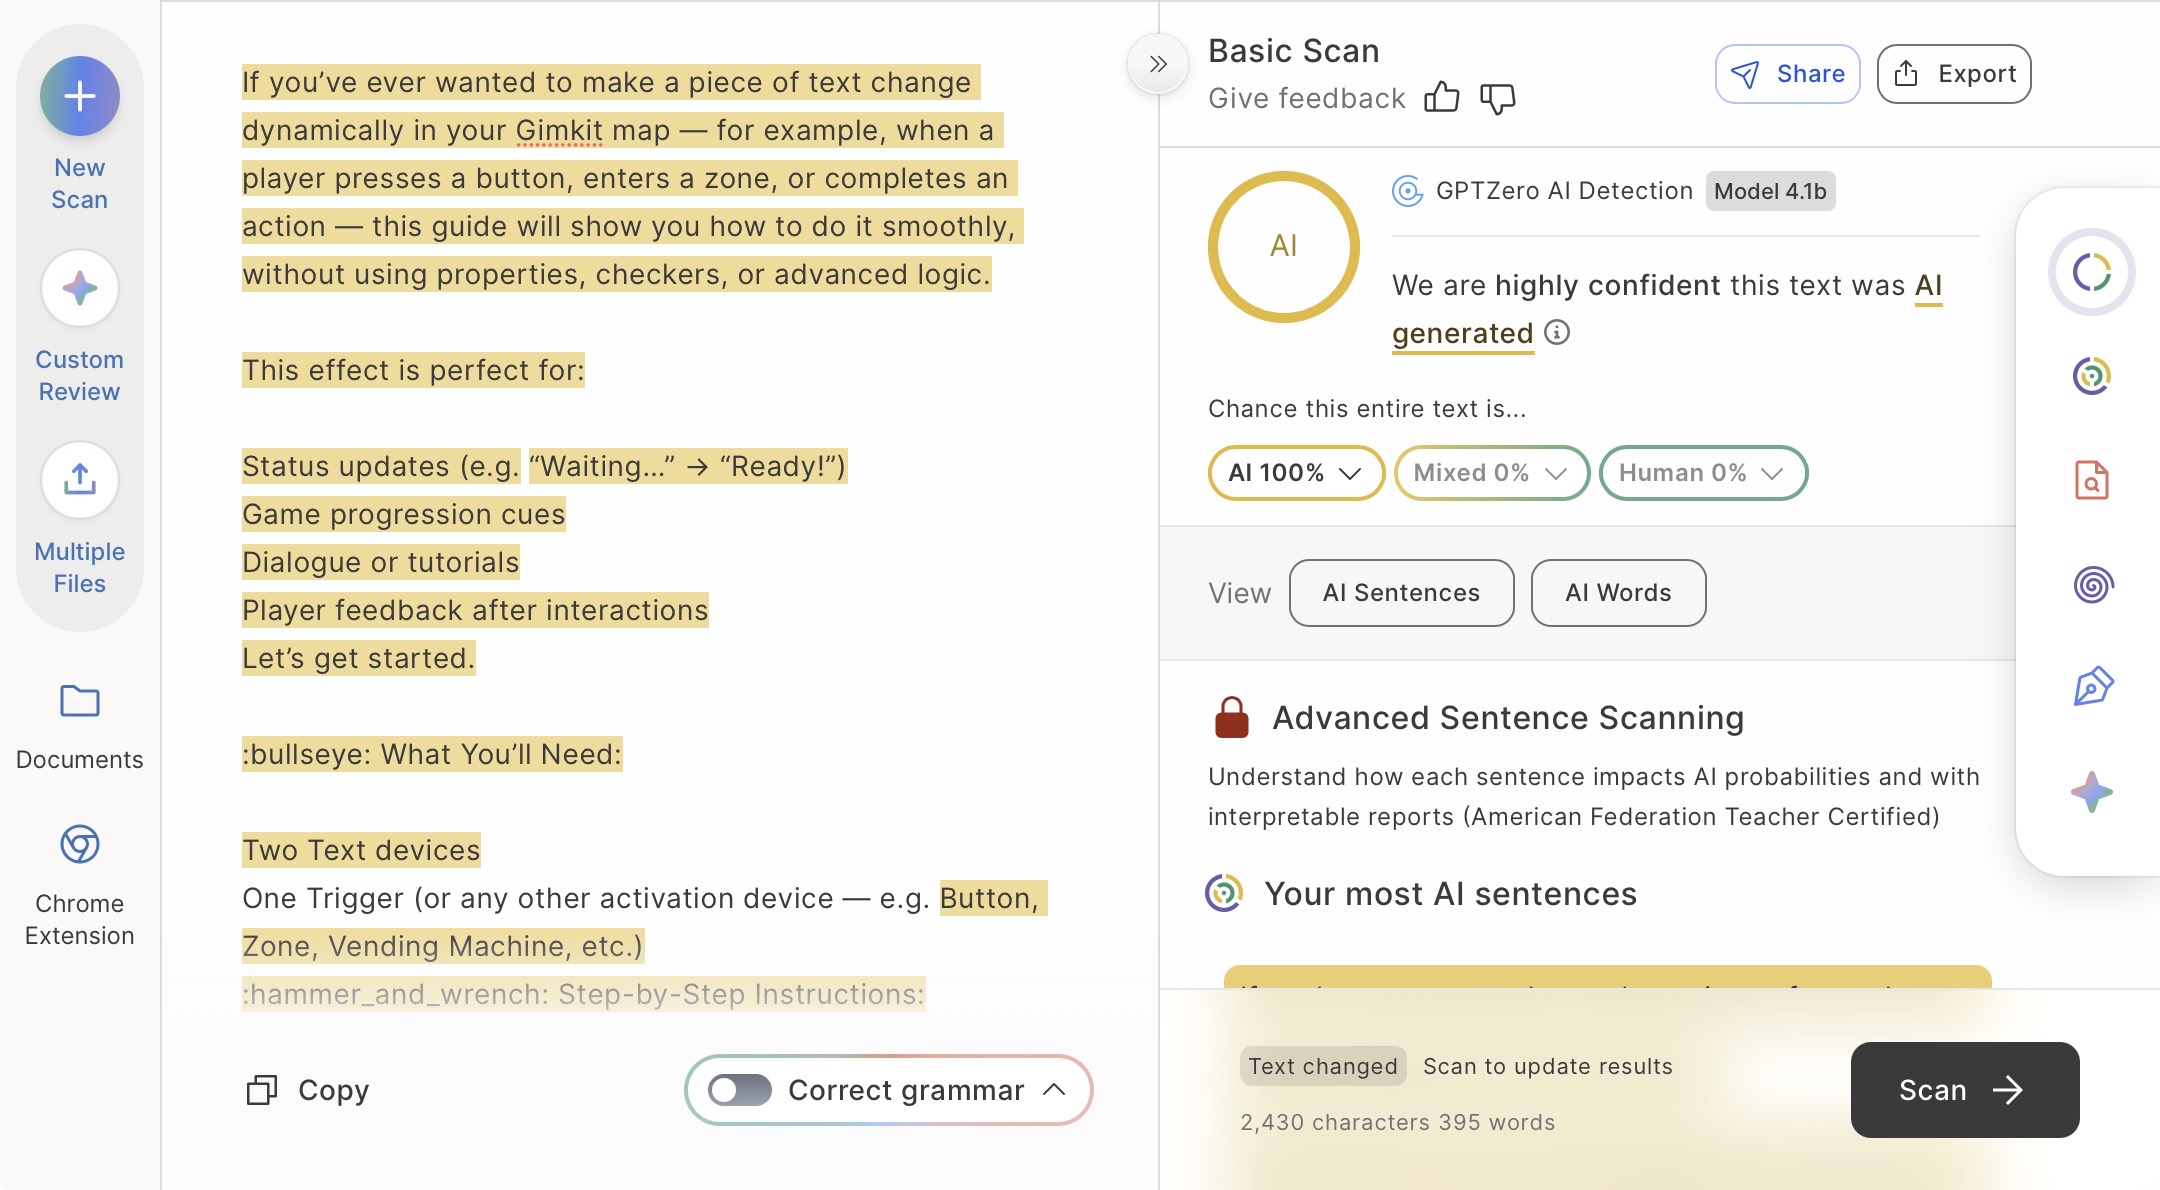
Task: Collapse results panel with double chevron
Action: click(x=1158, y=65)
